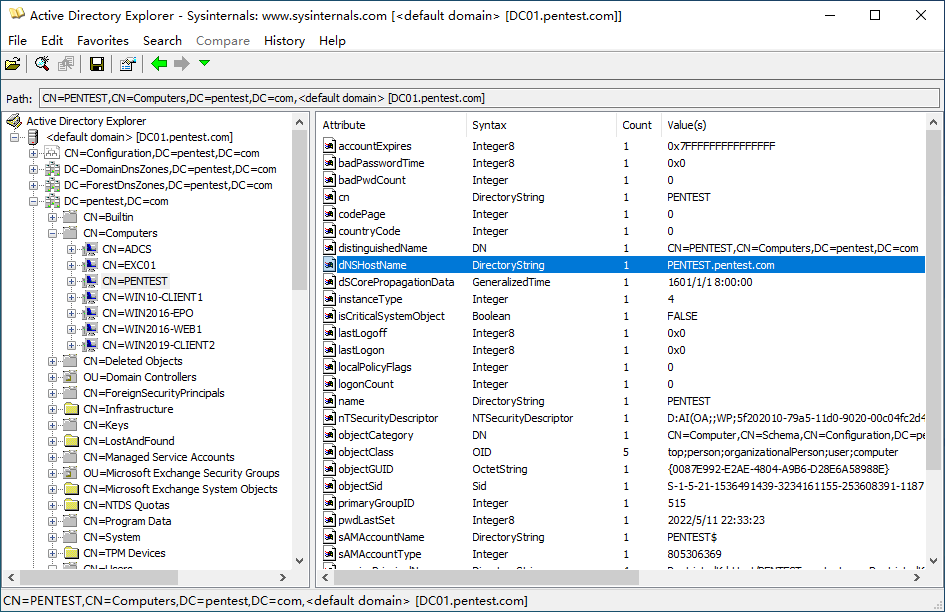The width and height of the screenshot is (945, 612).
Task: Click the folder icon for CN=NTDS Quotas
Action: tap(71, 505)
